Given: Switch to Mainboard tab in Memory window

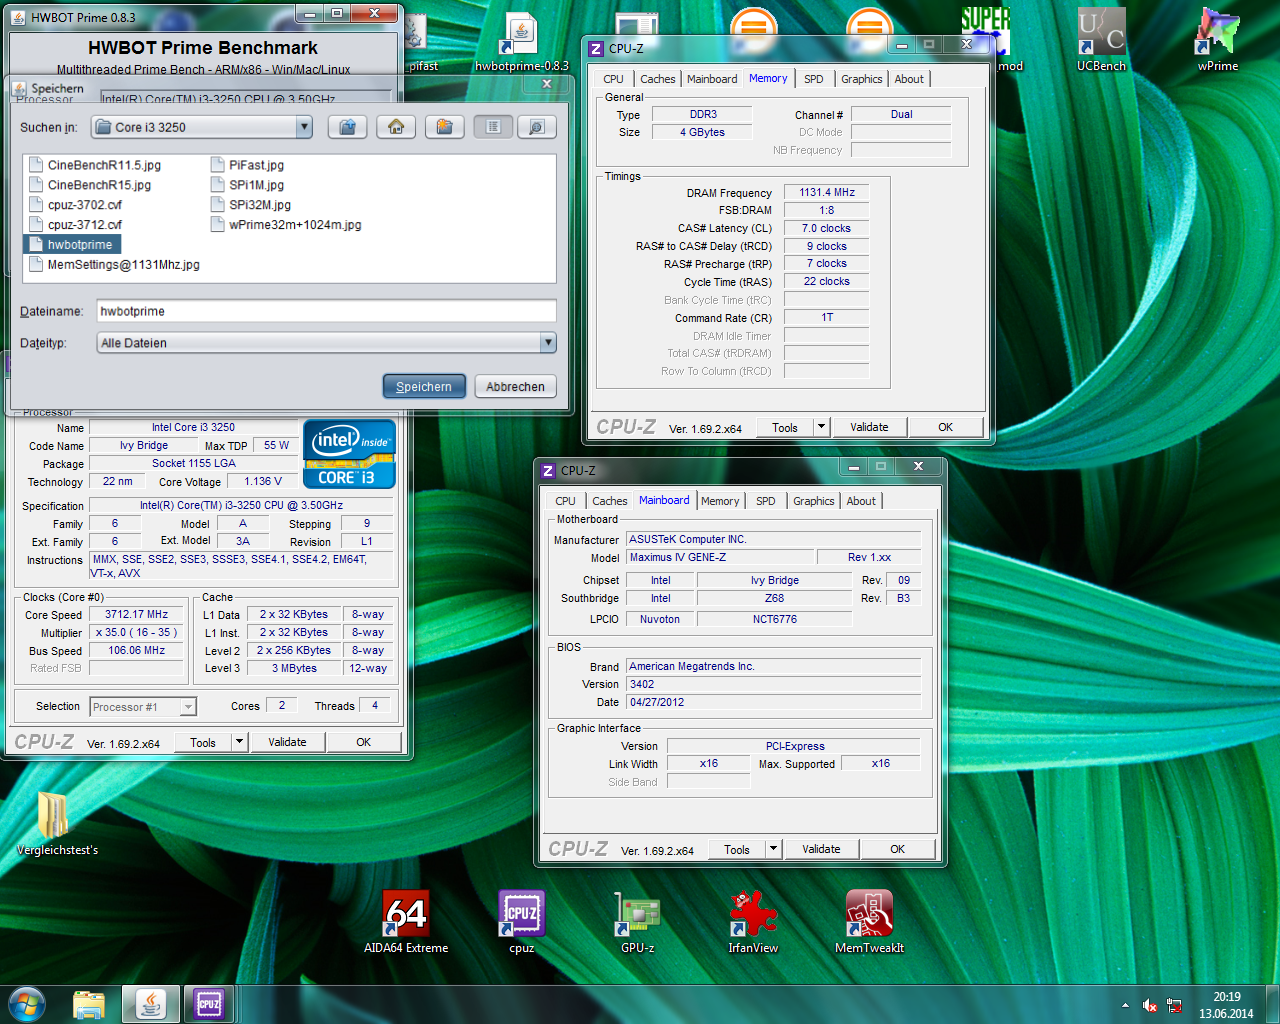Looking at the screenshot, I should click(x=712, y=79).
